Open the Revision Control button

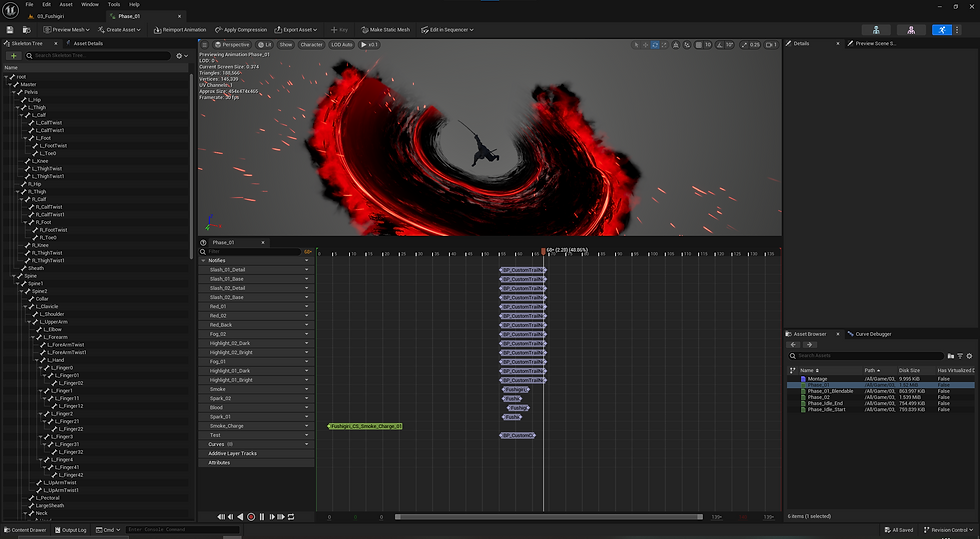click(949, 530)
